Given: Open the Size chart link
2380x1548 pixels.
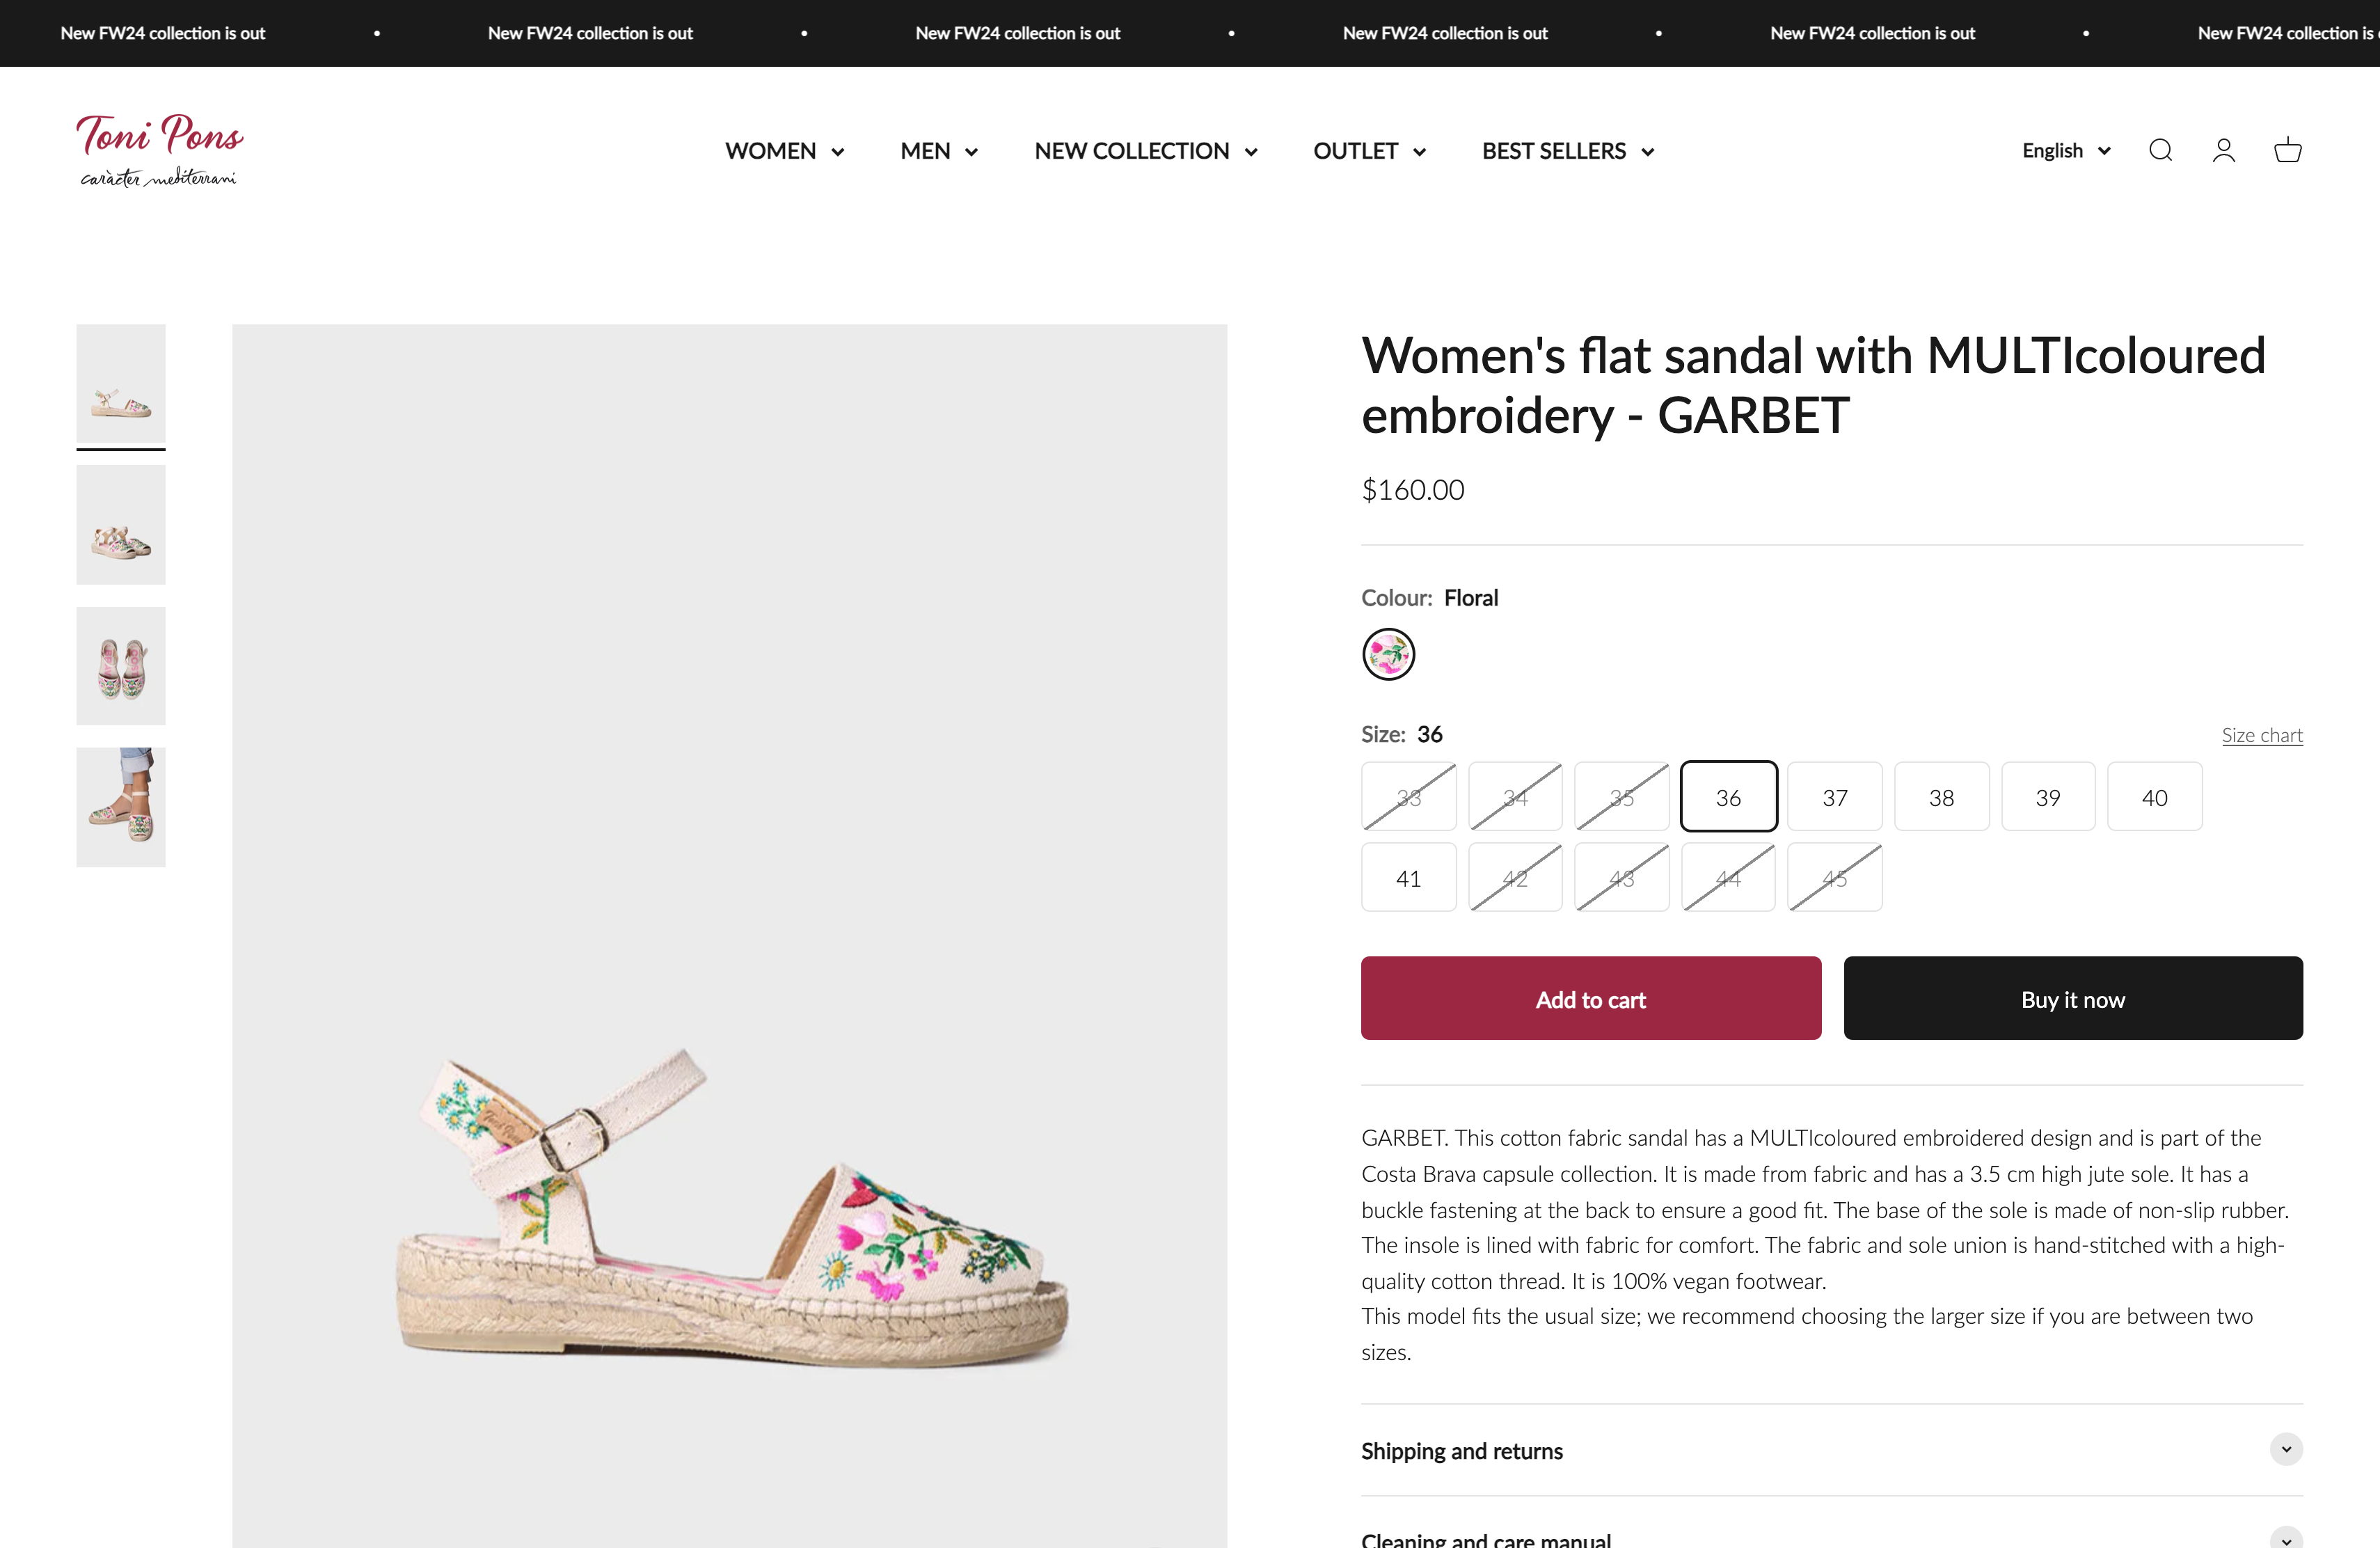Looking at the screenshot, I should point(2262,735).
